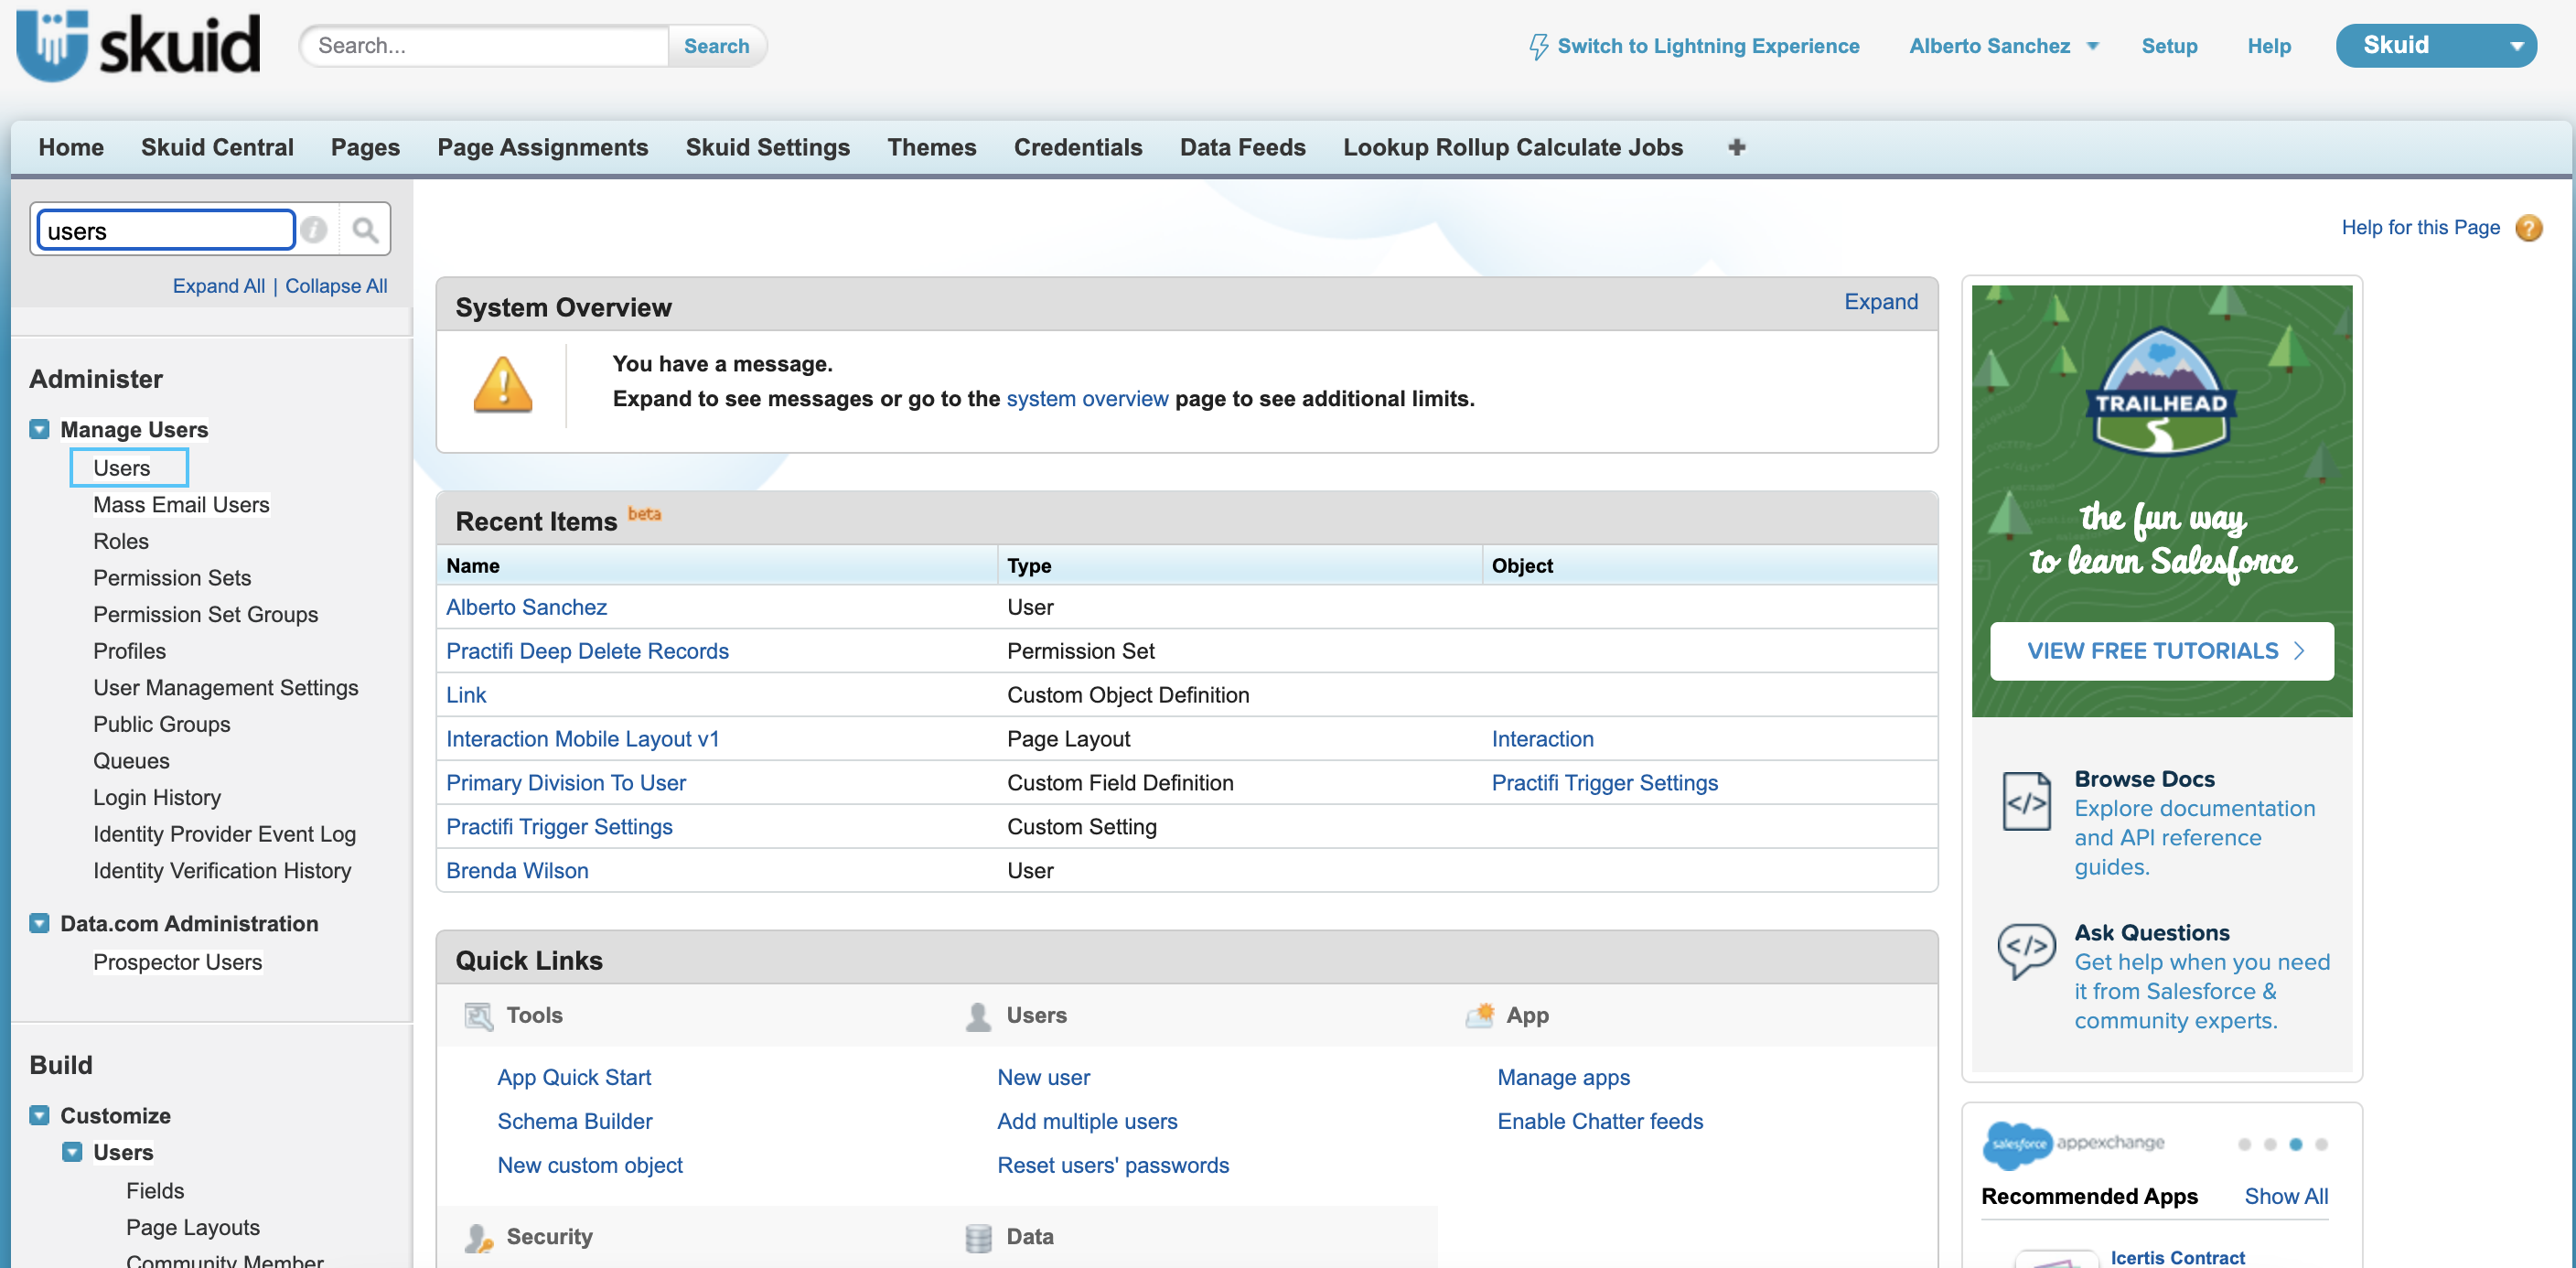Open Brenda Wilson recent item
Screen dimensions: 2576x1268
517,871
